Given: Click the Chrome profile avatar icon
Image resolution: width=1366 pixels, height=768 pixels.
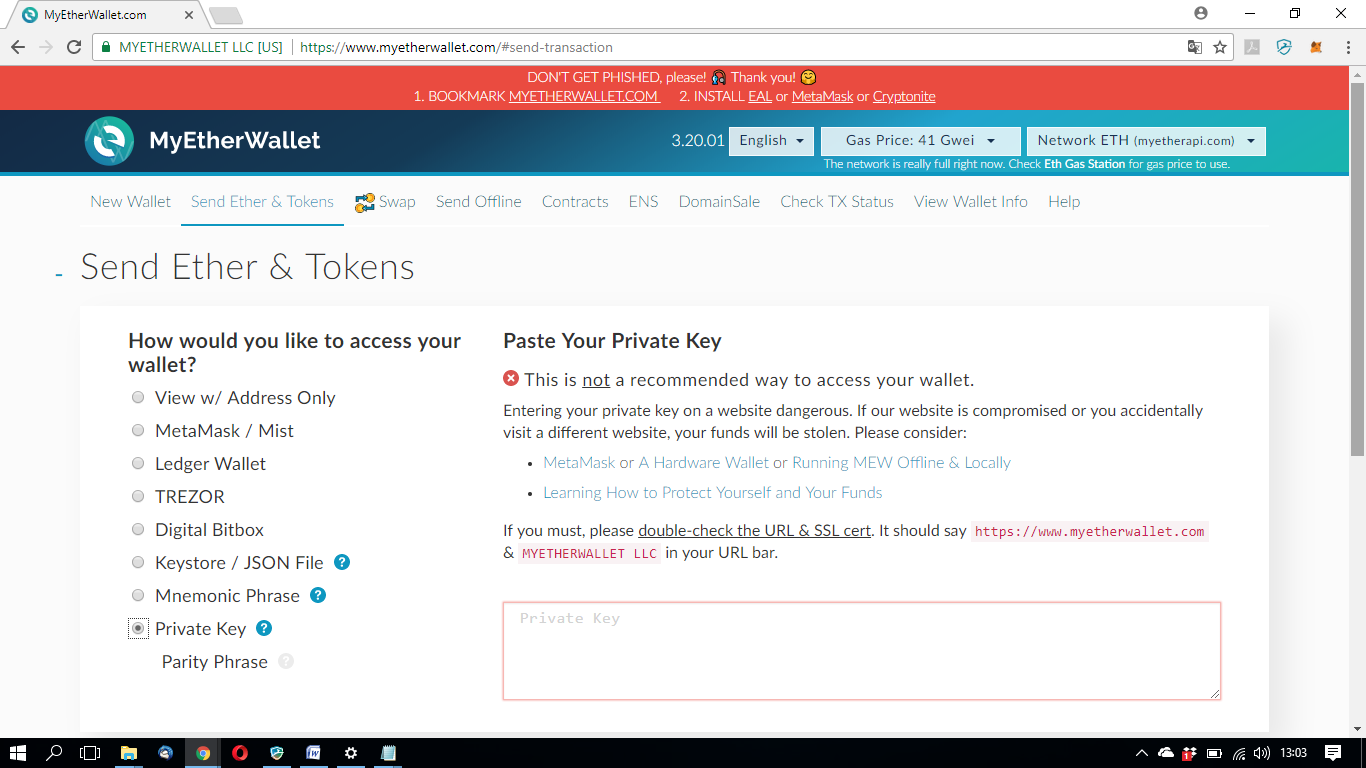Looking at the screenshot, I should [x=1201, y=13].
